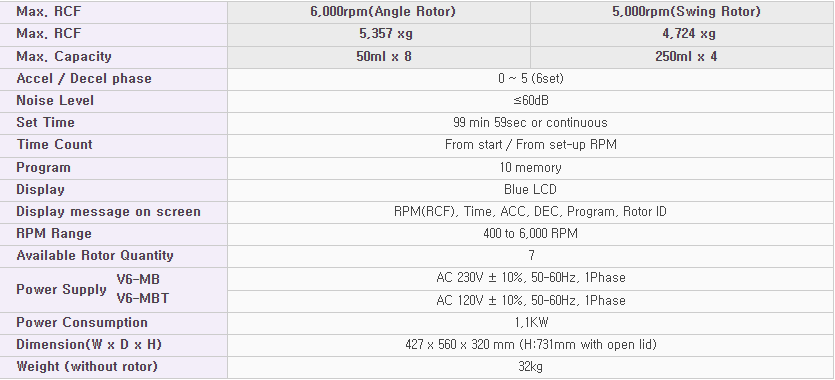This screenshot has height=380, width=835.
Task: Select the 4,724 xg RCF value
Action: point(689,34)
